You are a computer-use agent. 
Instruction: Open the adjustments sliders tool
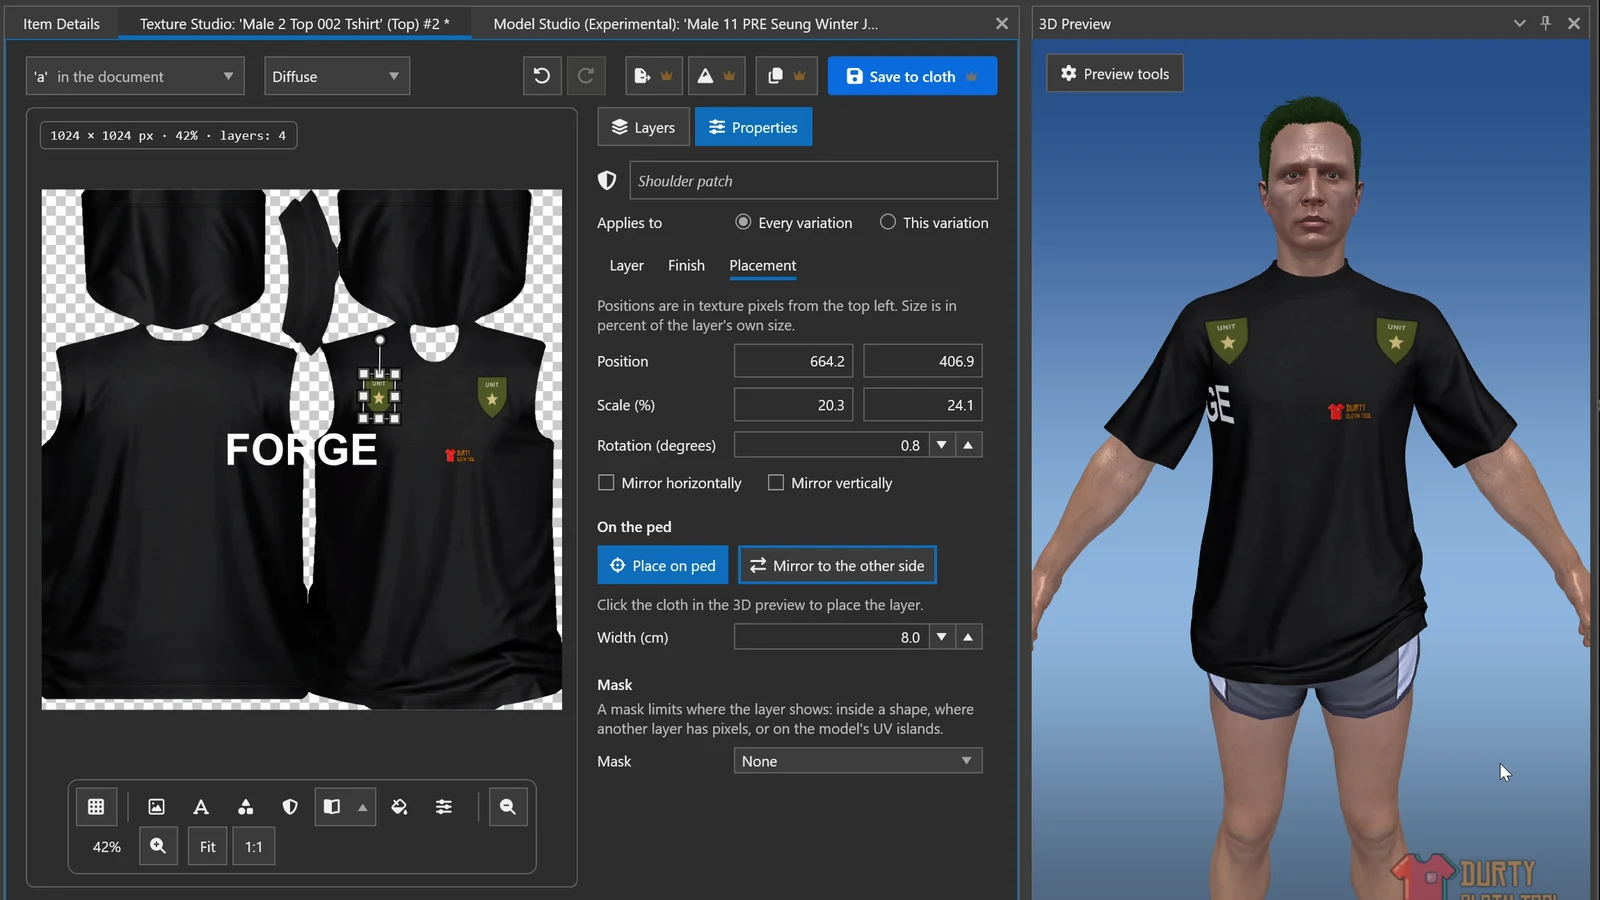444,807
